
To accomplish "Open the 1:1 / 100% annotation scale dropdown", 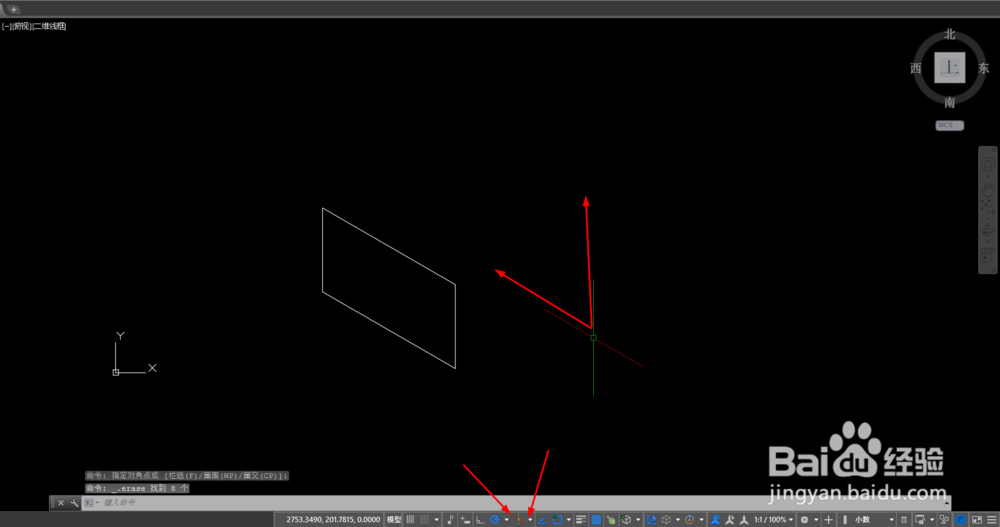I will tap(774, 519).
